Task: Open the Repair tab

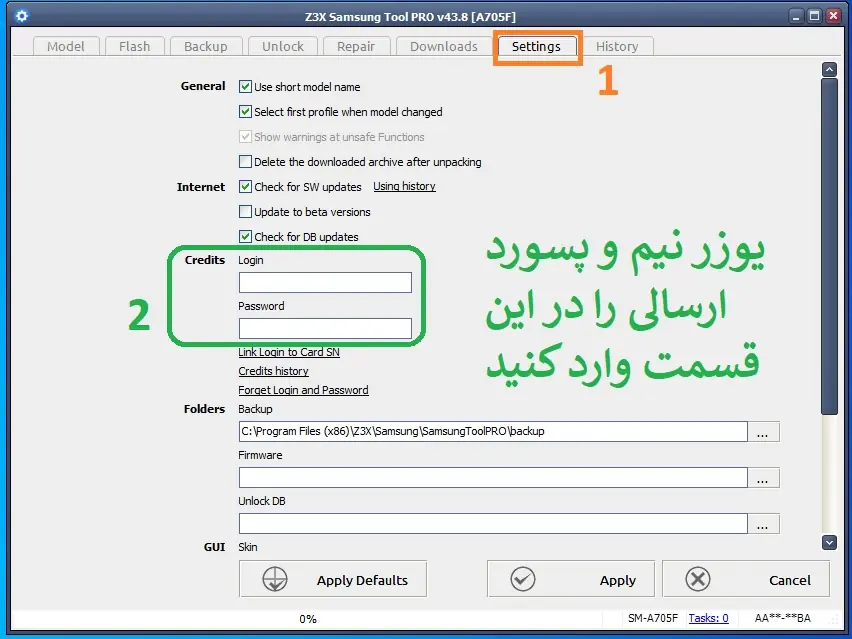Action: [x=356, y=46]
